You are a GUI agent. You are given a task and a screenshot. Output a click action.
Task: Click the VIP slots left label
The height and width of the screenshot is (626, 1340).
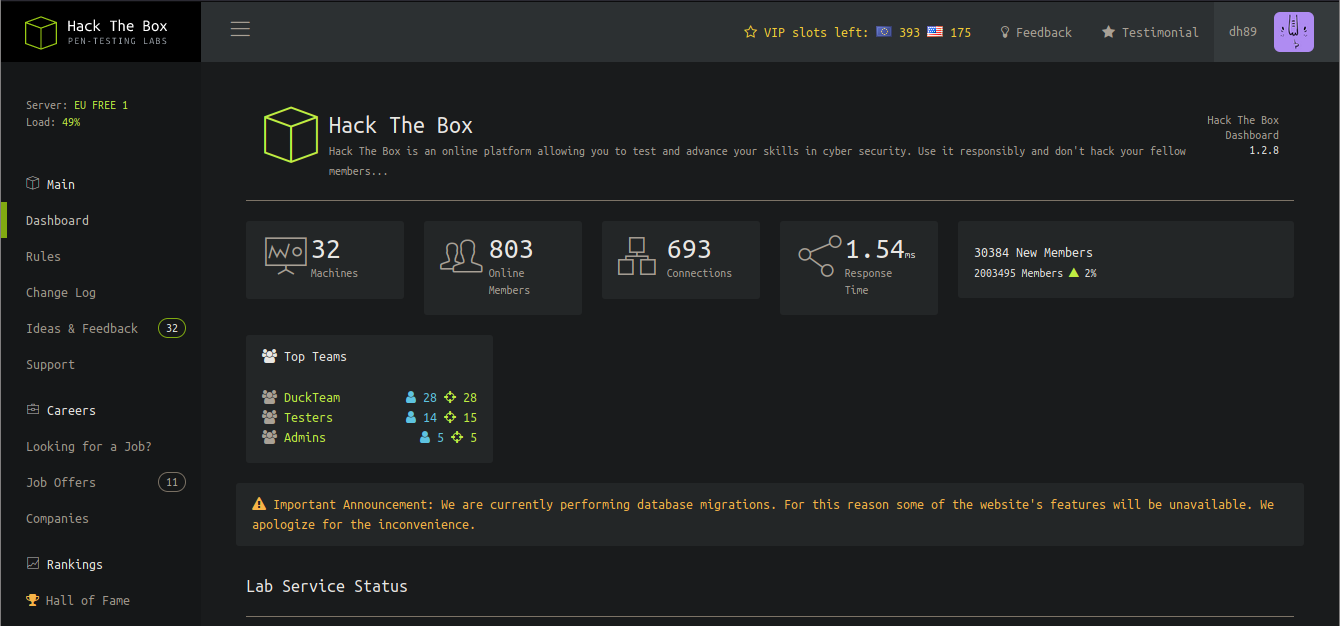[x=816, y=32]
